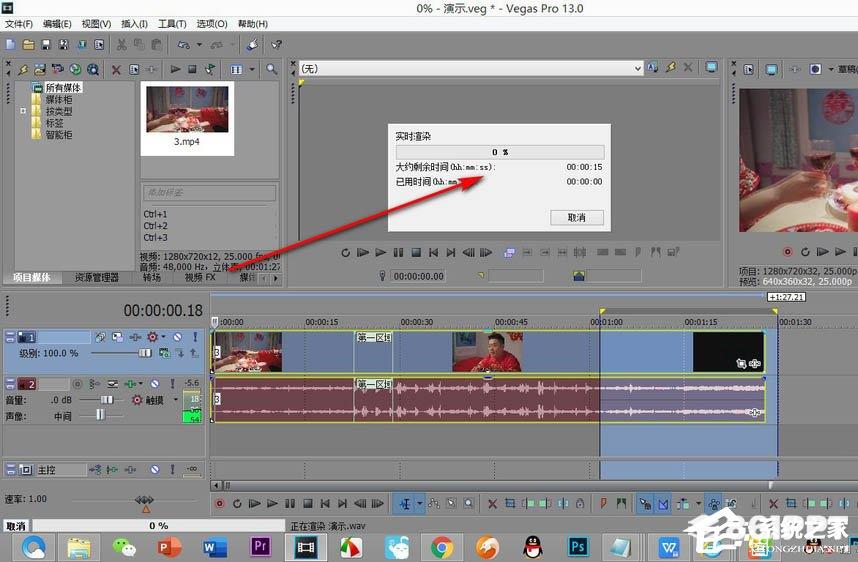Select the 智能柜 folder in tree
This screenshot has width=858, height=562.
(x=59, y=135)
